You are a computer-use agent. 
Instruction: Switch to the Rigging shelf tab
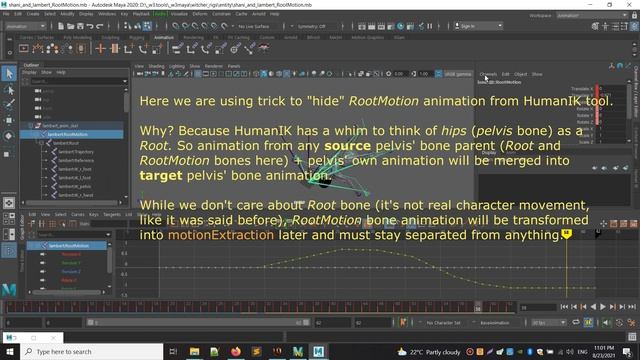pyautogui.click(x=136, y=38)
